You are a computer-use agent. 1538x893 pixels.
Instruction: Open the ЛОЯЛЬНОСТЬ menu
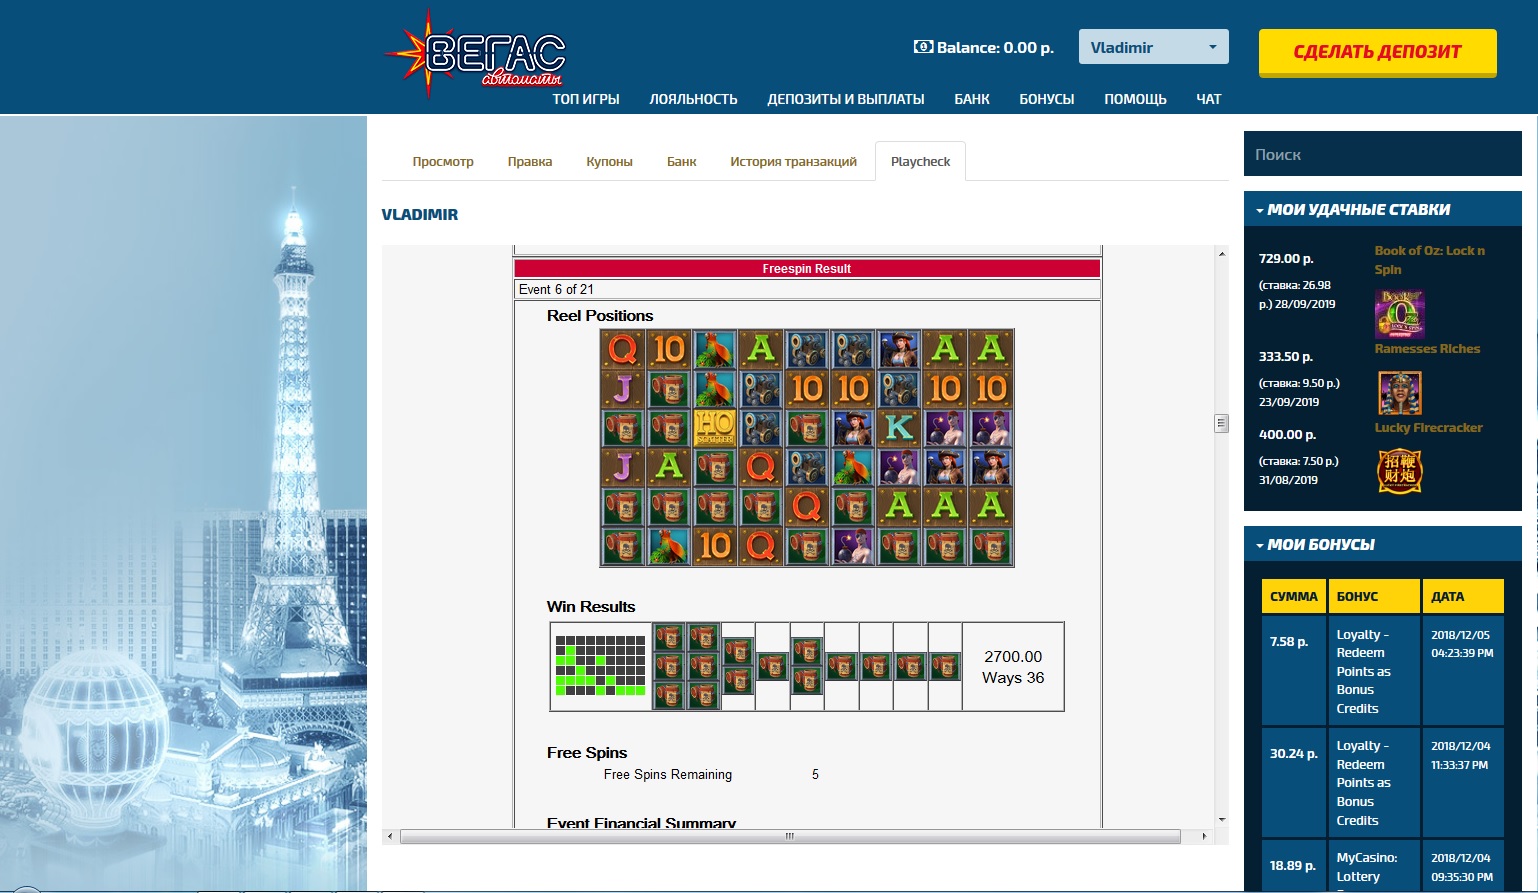(693, 99)
